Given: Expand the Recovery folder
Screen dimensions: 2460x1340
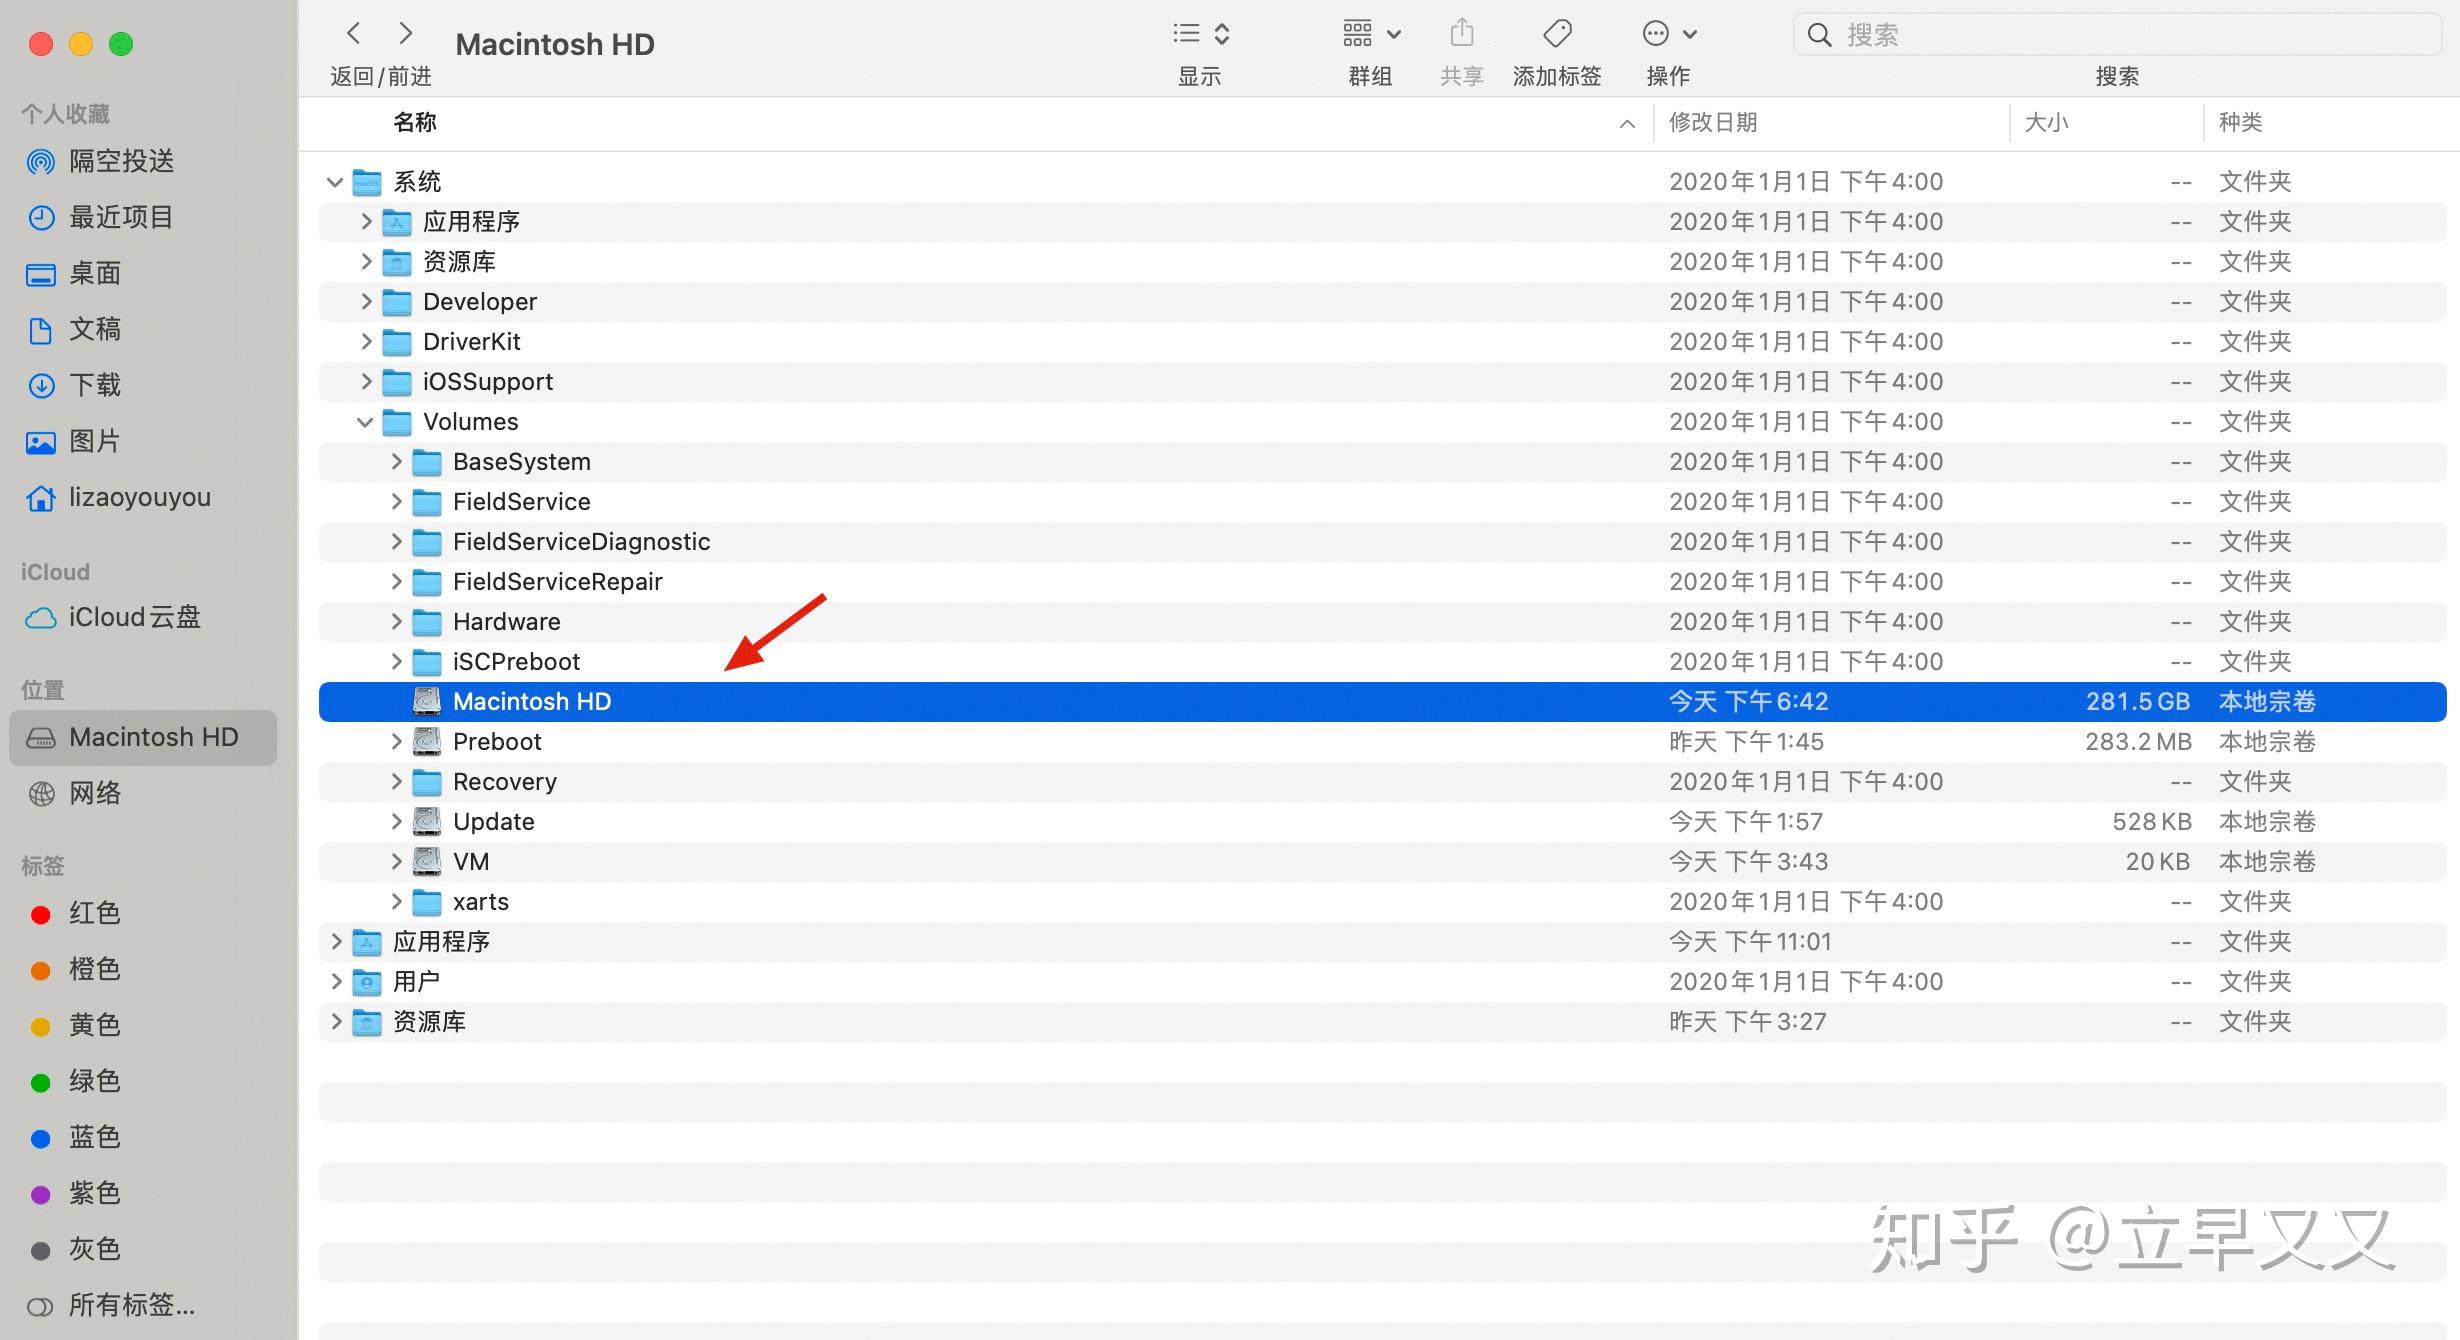Looking at the screenshot, I should click(x=396, y=781).
